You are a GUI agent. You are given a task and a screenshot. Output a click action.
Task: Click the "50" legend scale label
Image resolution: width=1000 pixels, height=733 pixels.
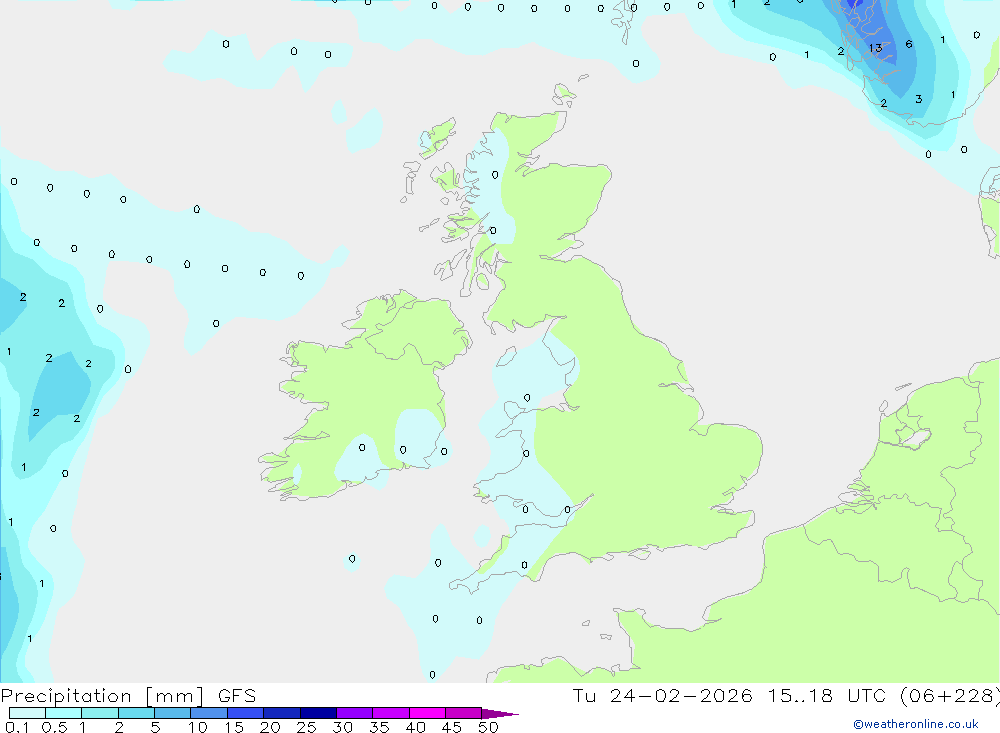[x=488, y=727]
